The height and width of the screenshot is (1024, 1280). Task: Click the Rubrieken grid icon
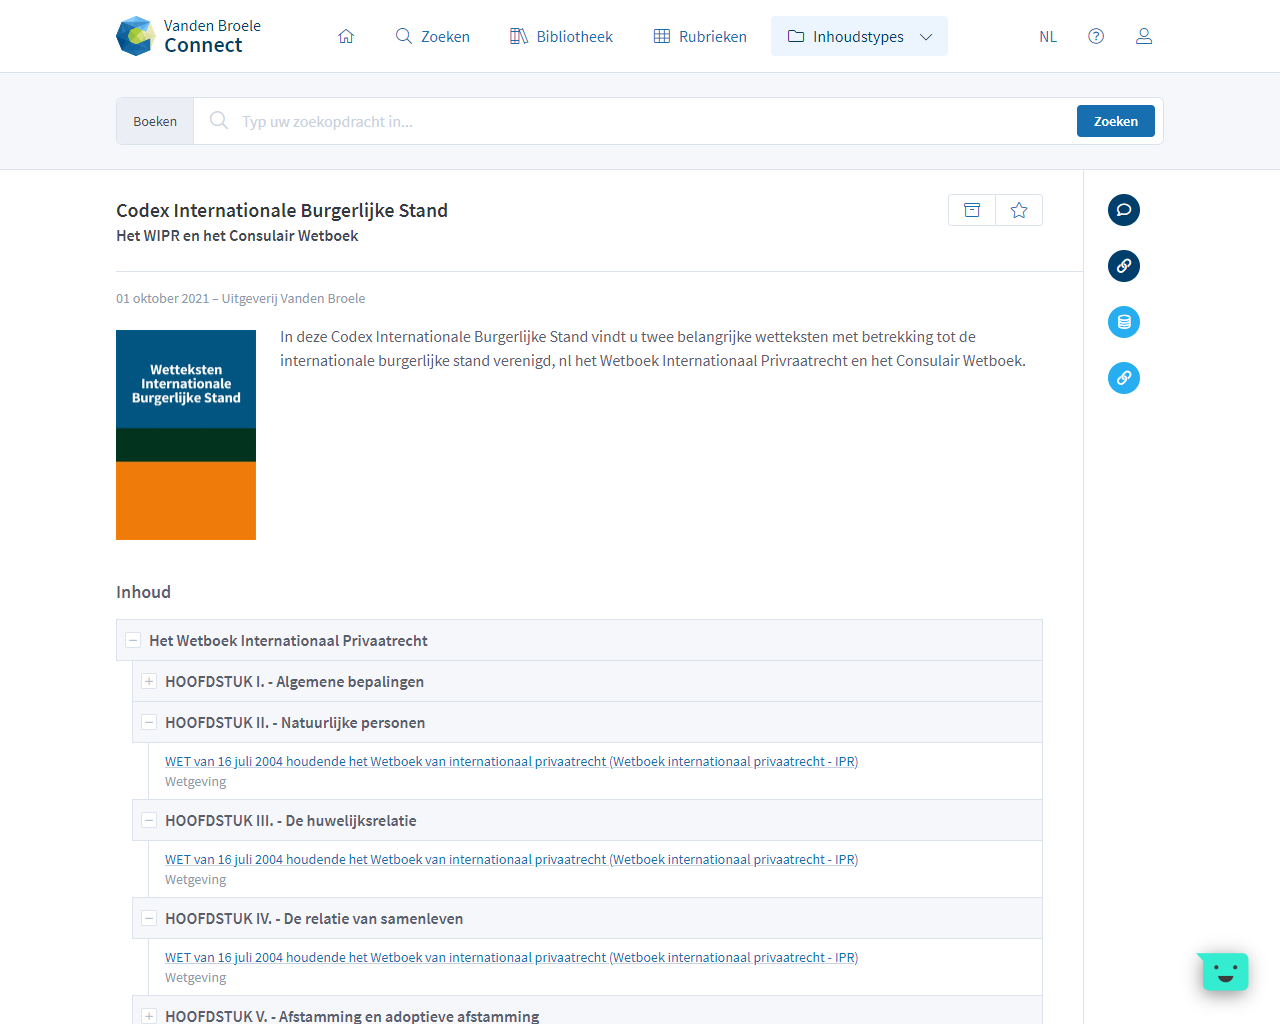tap(662, 36)
